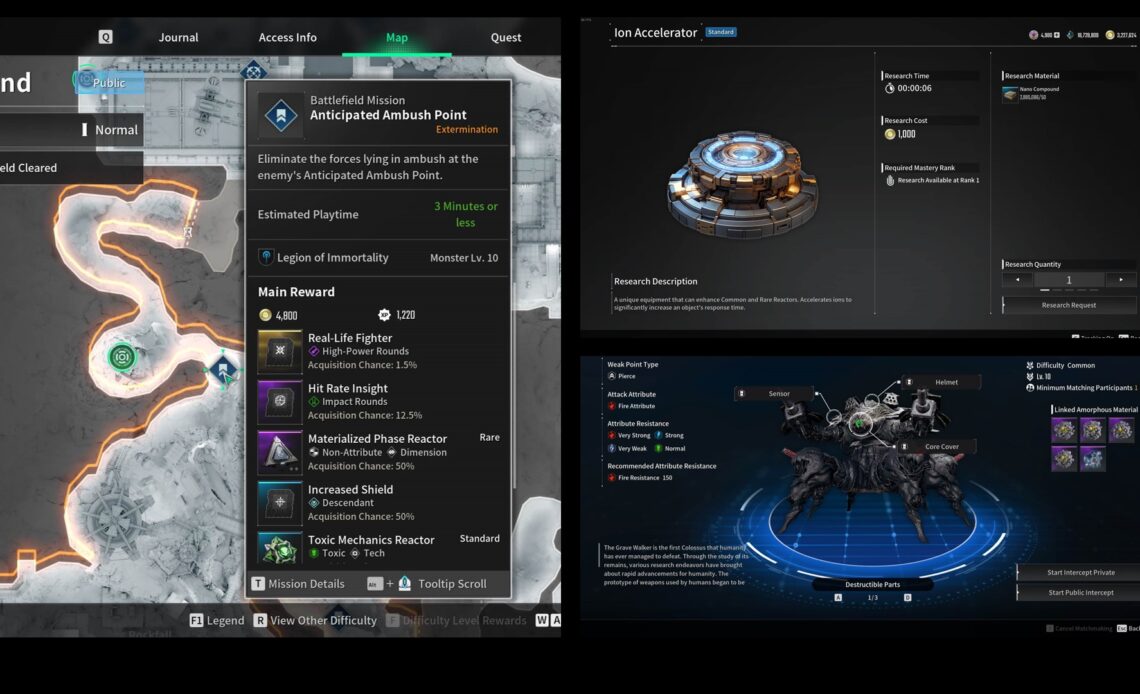Click the Anticipated Ambush Point mission emblem
Screen dimensions: 1140x694
click(x=280, y=114)
